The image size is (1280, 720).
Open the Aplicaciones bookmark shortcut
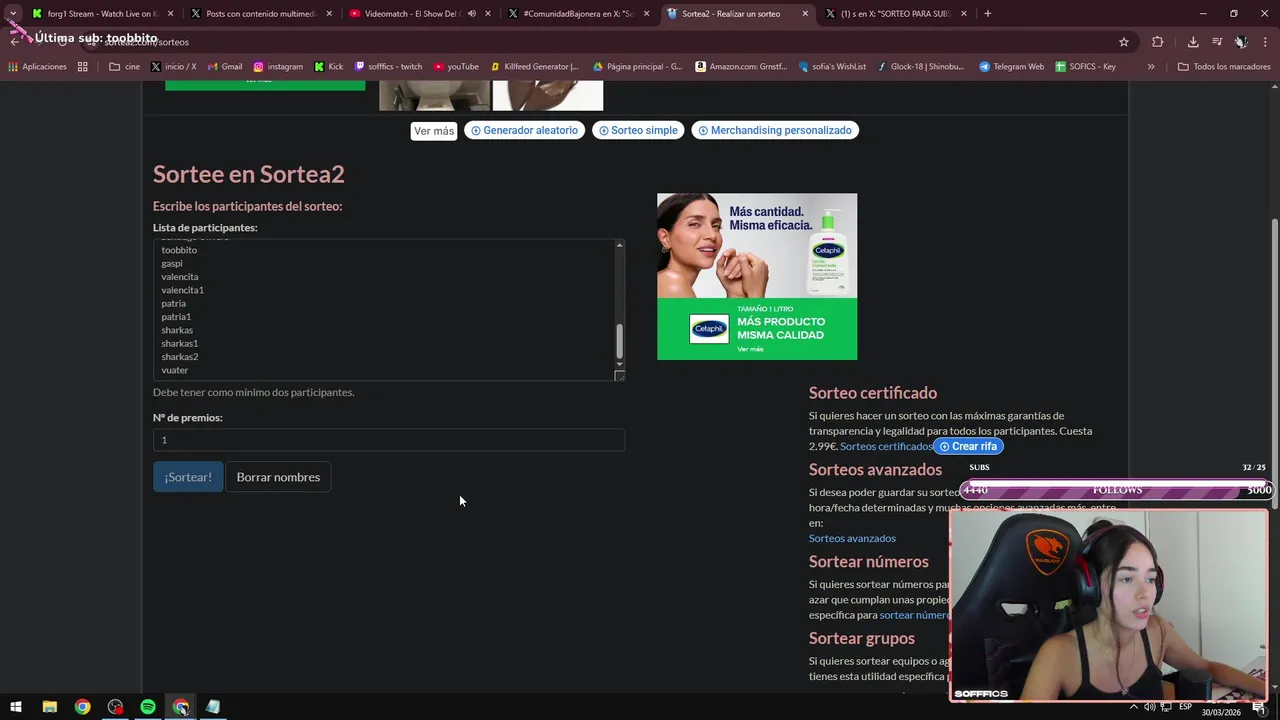(37, 67)
